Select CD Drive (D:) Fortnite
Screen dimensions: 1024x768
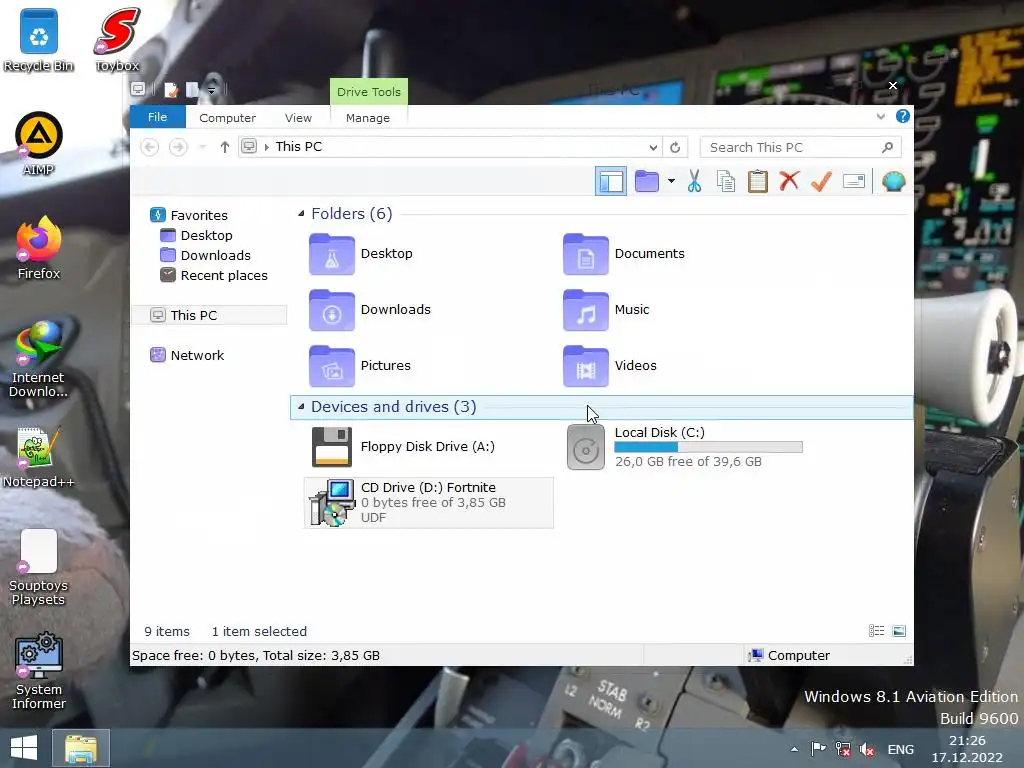tap(428, 502)
